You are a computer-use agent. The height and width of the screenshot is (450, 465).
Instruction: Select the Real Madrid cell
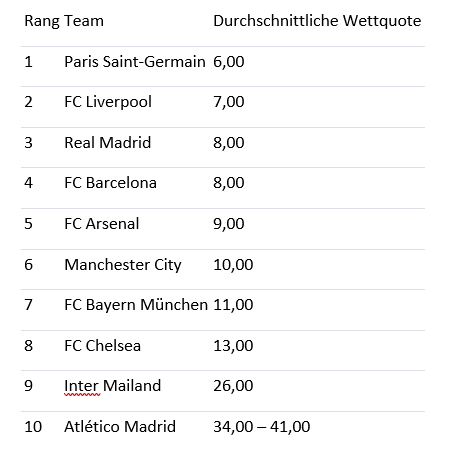108,143
